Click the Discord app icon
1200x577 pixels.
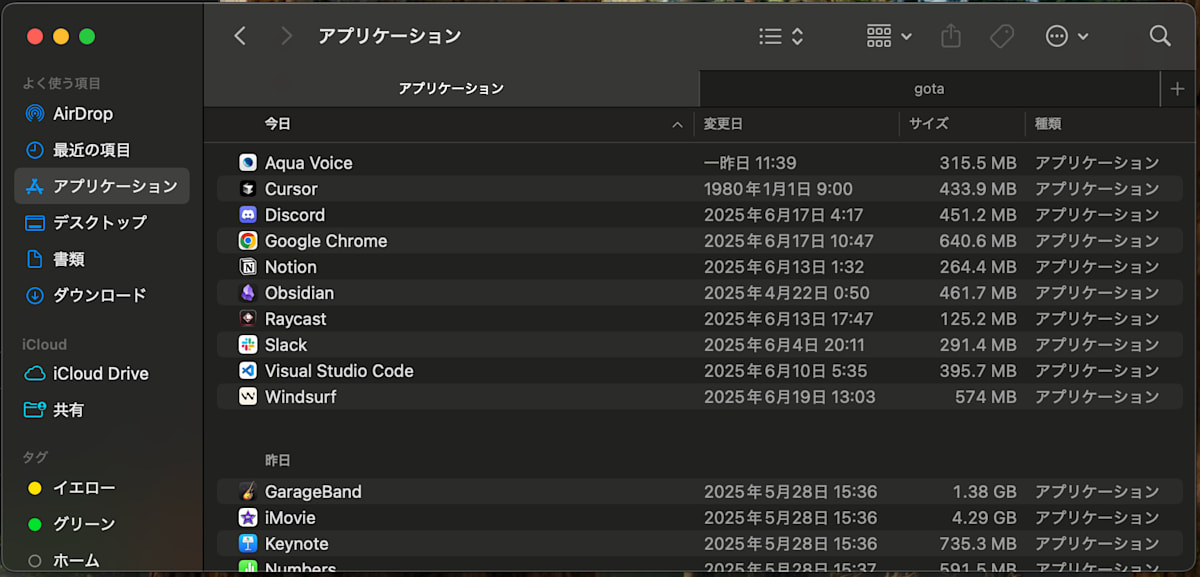[x=248, y=215]
